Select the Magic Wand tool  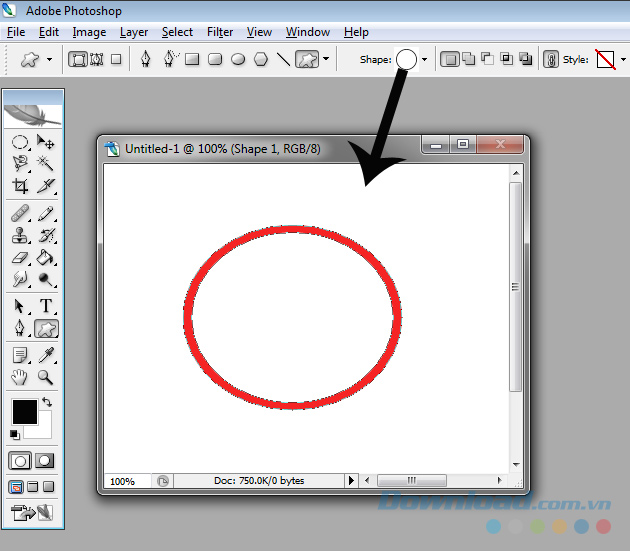coord(46,163)
